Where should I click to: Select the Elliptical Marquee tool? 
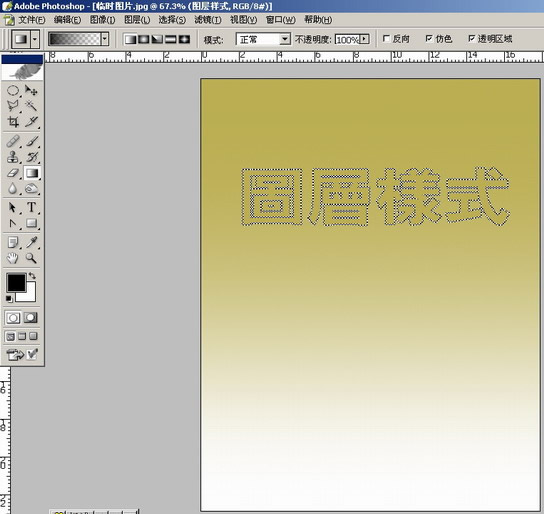pyautogui.click(x=13, y=91)
